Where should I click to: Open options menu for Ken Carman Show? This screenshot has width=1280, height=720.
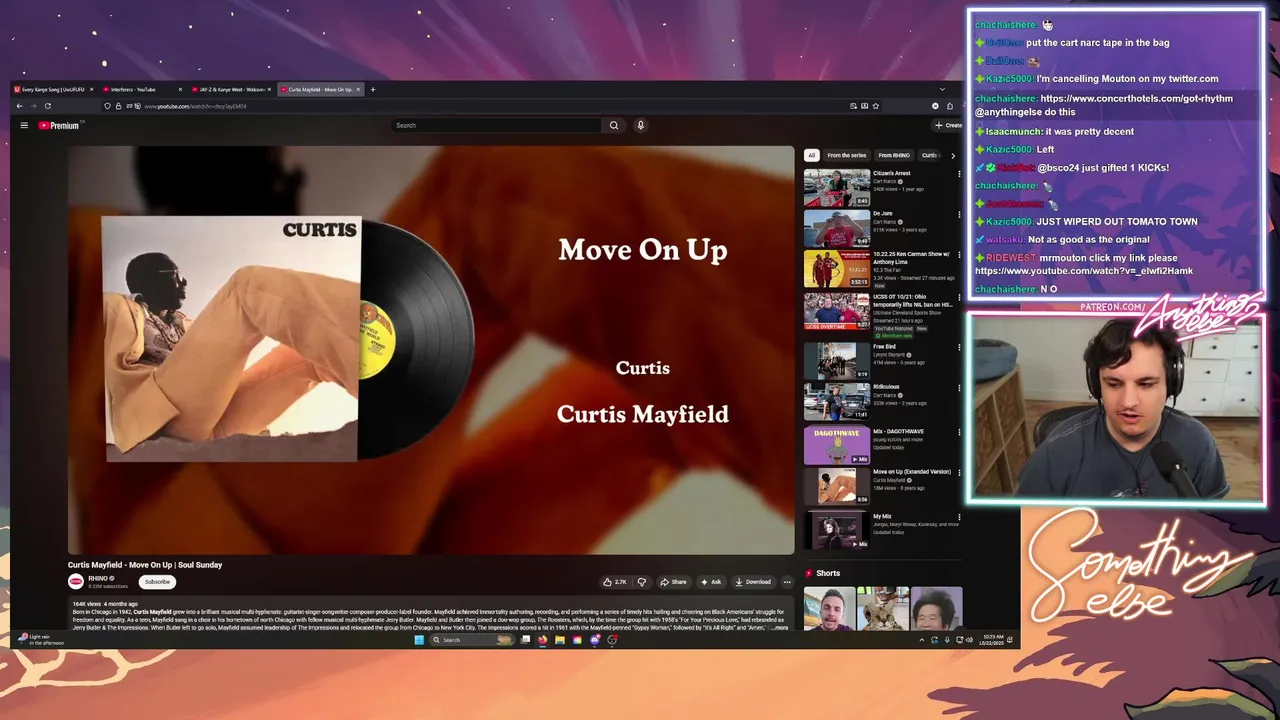click(x=959, y=255)
